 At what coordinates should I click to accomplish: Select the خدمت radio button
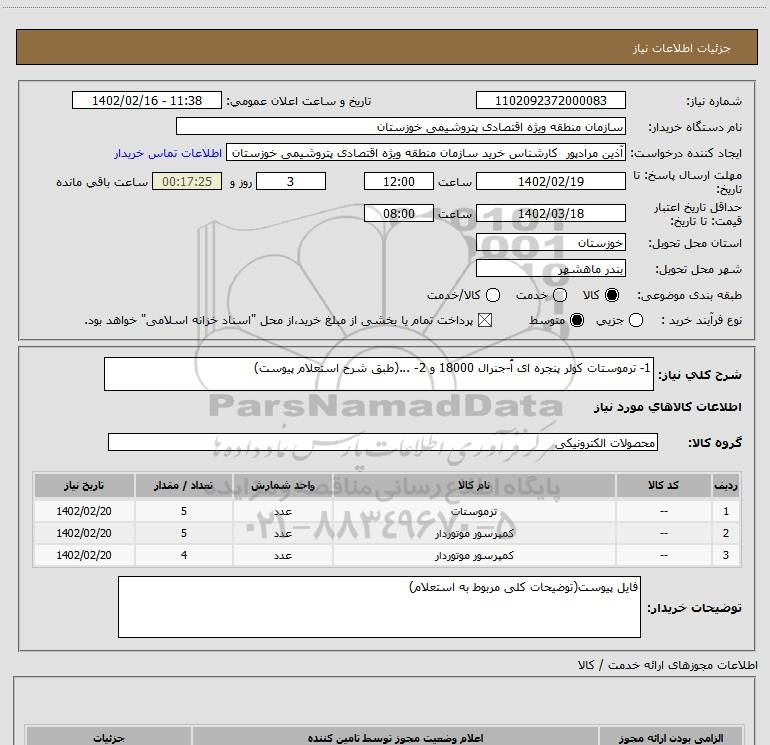tap(560, 295)
